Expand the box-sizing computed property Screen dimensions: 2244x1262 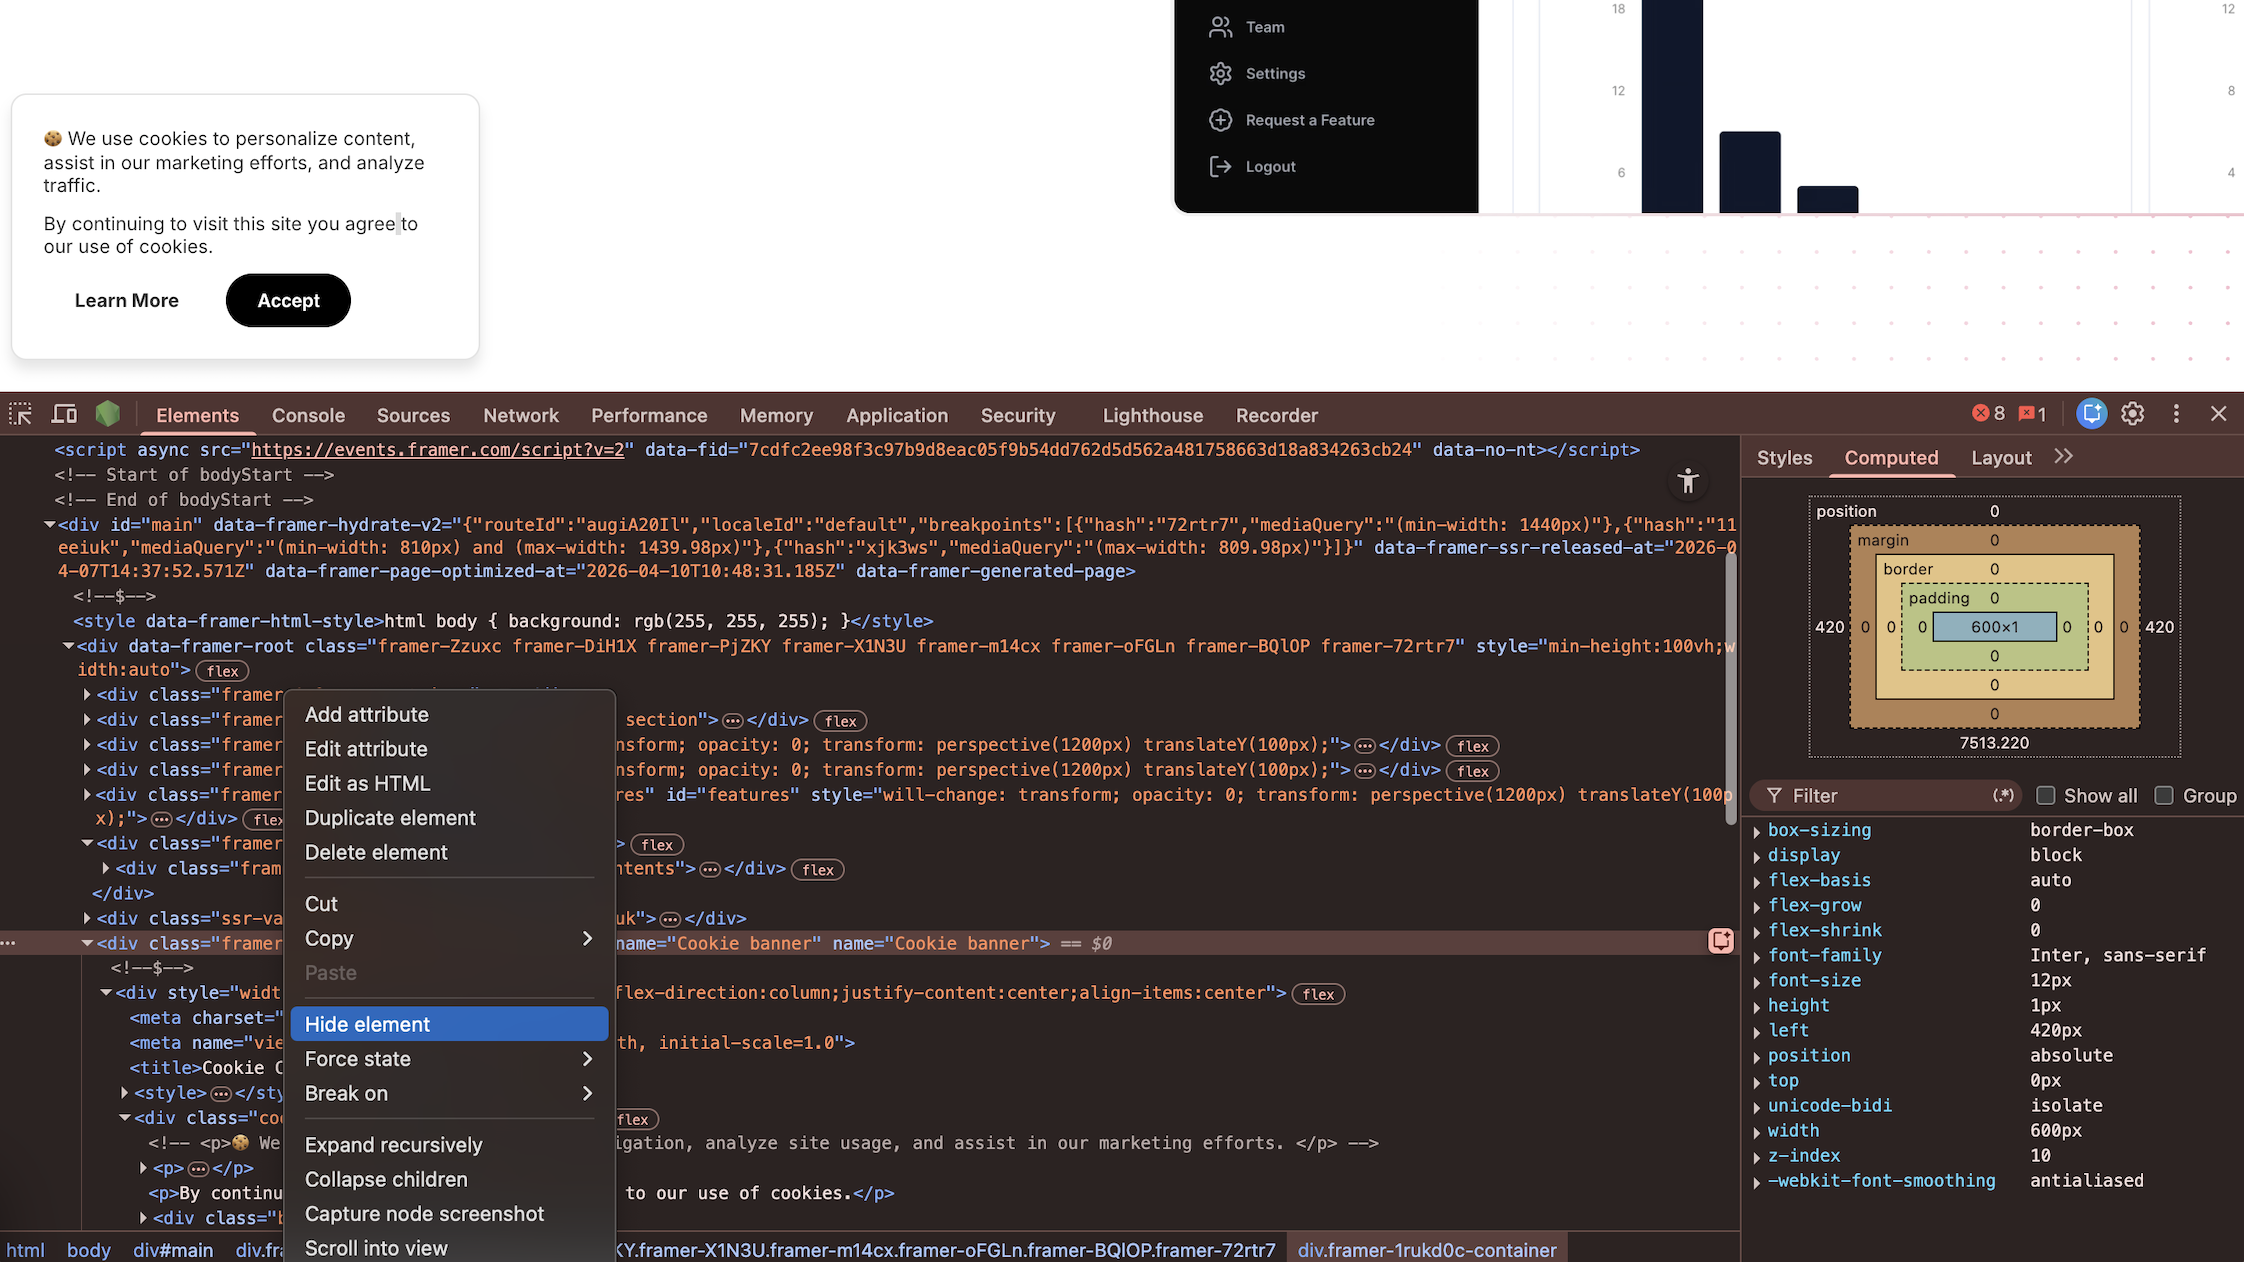click(x=1758, y=831)
